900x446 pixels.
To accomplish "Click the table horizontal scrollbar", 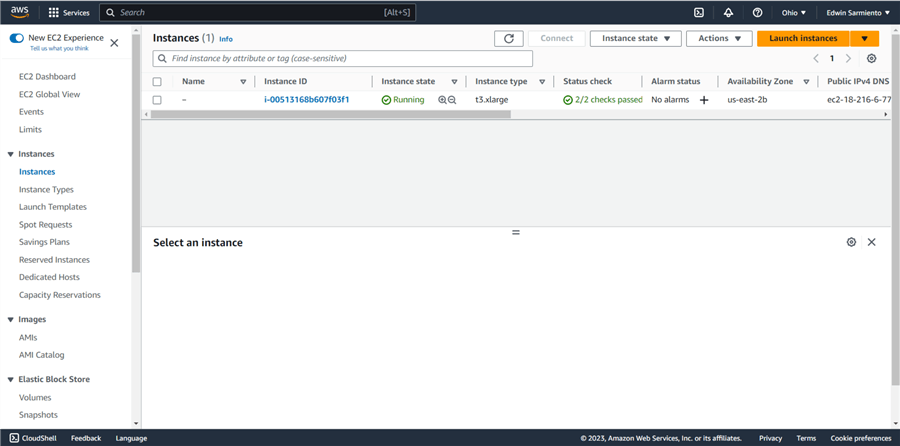I will tap(331, 115).
